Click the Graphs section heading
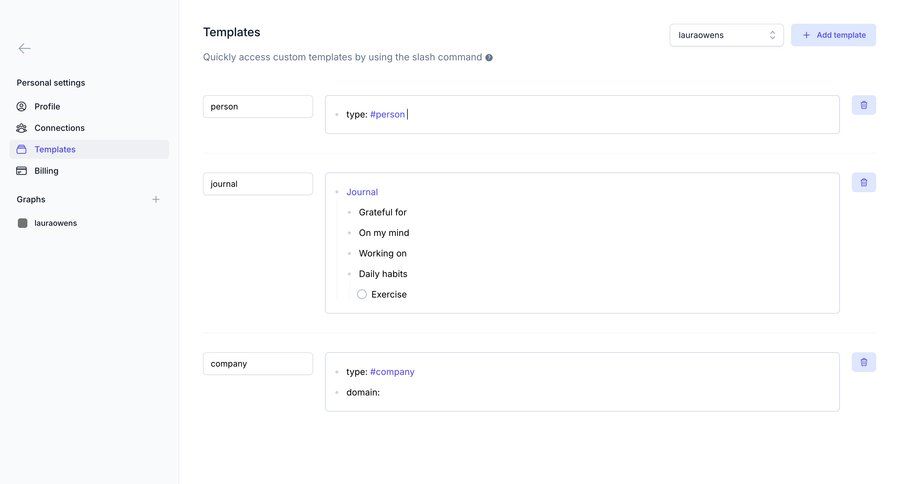Image resolution: width=900 pixels, height=484 pixels. click(x=31, y=199)
